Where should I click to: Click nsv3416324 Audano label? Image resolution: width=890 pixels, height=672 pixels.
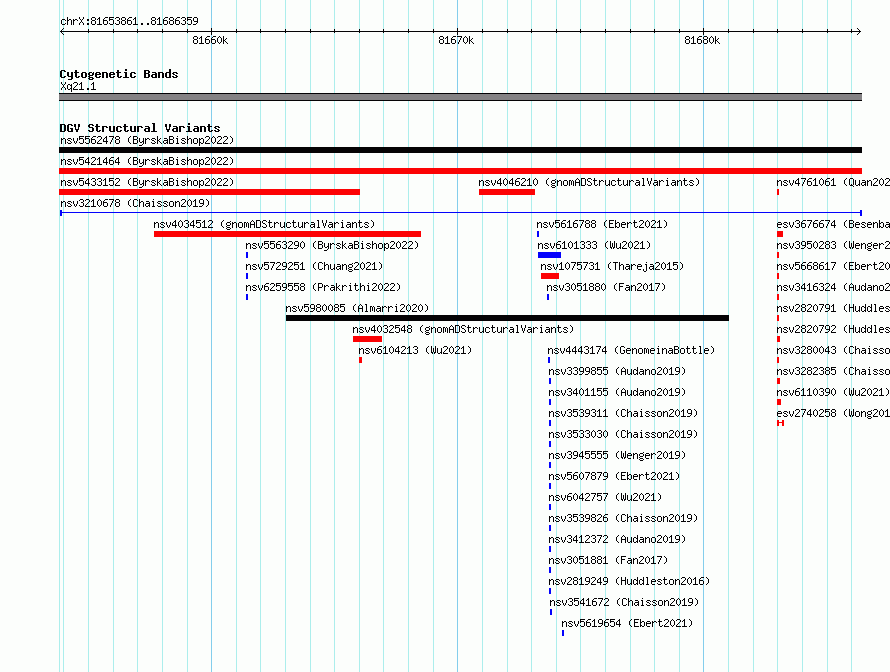[x=833, y=287]
